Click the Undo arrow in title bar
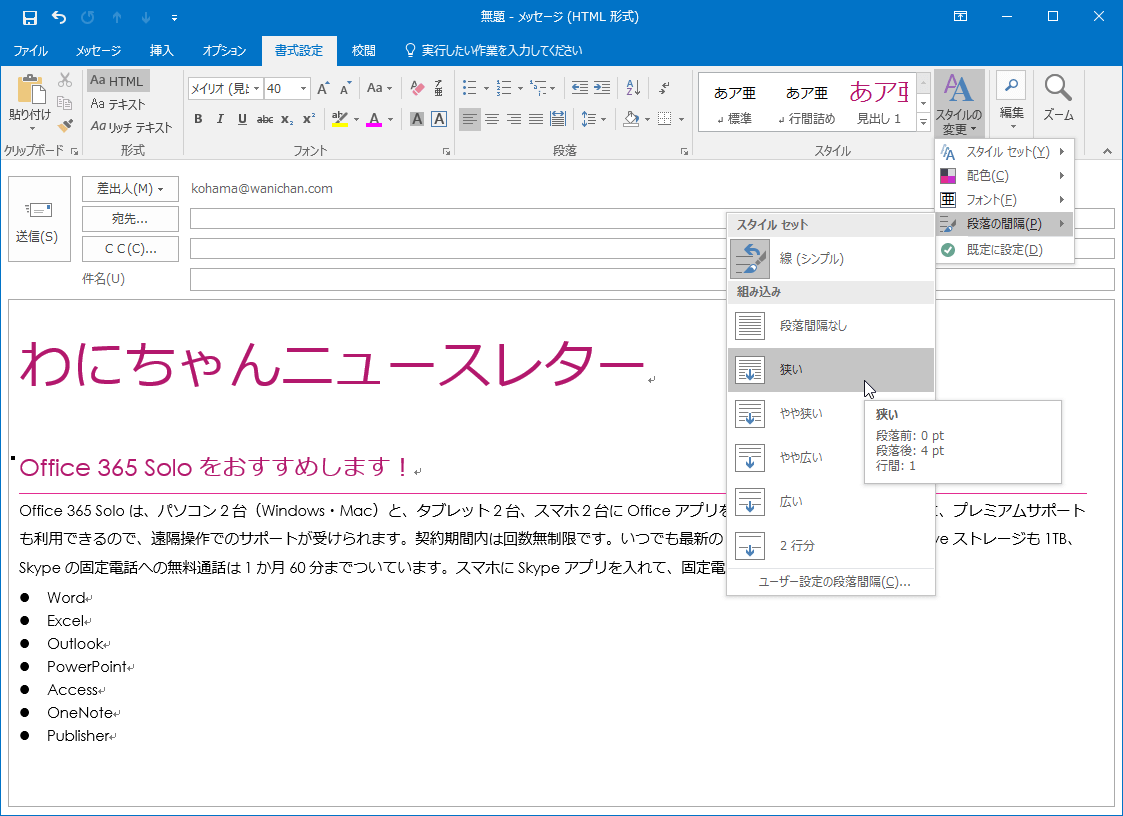 (x=59, y=17)
